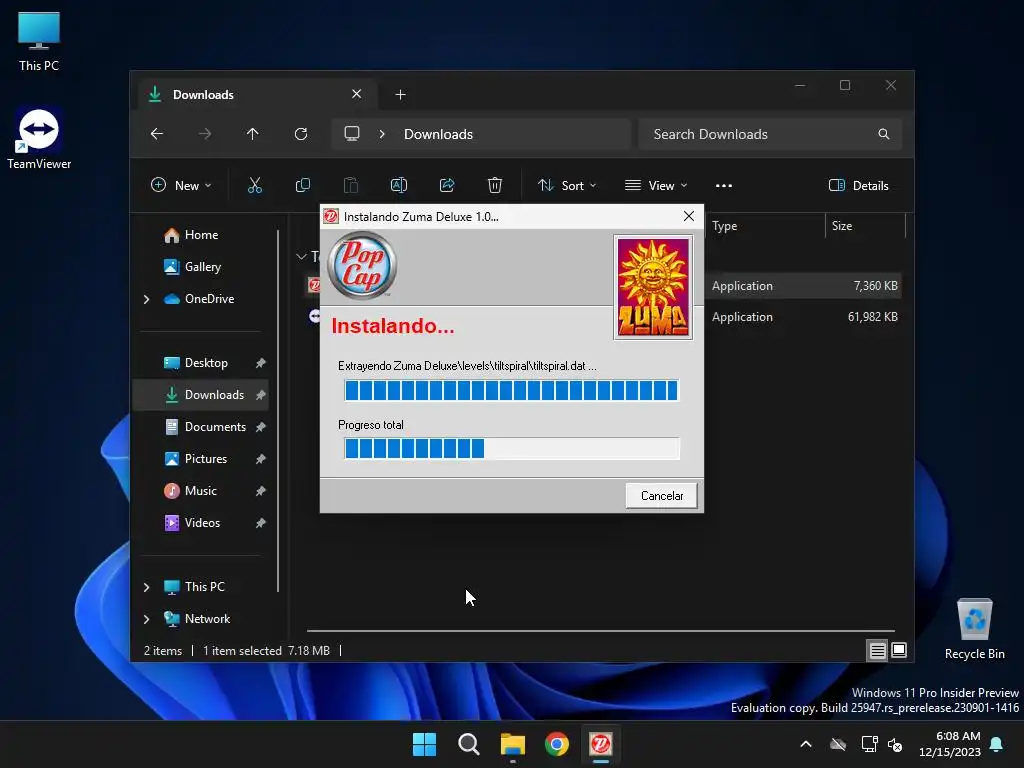
Task: Open Pictures in the sidebar
Action: (206, 458)
